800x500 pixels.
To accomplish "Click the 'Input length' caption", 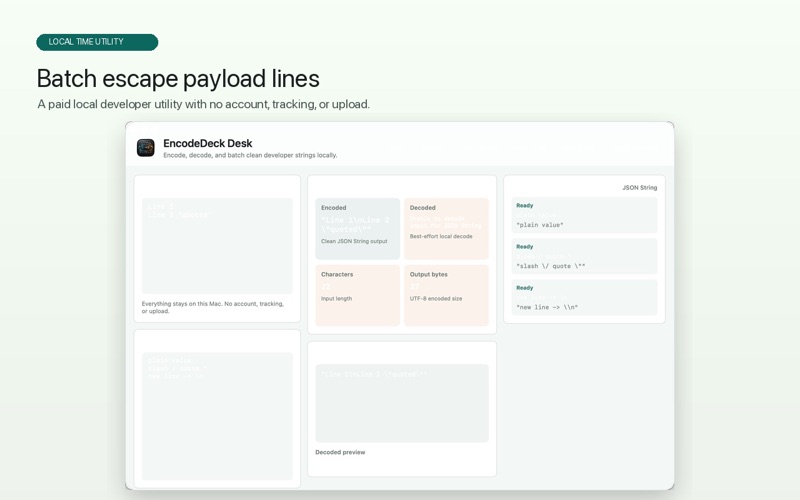I will tap(336, 298).
